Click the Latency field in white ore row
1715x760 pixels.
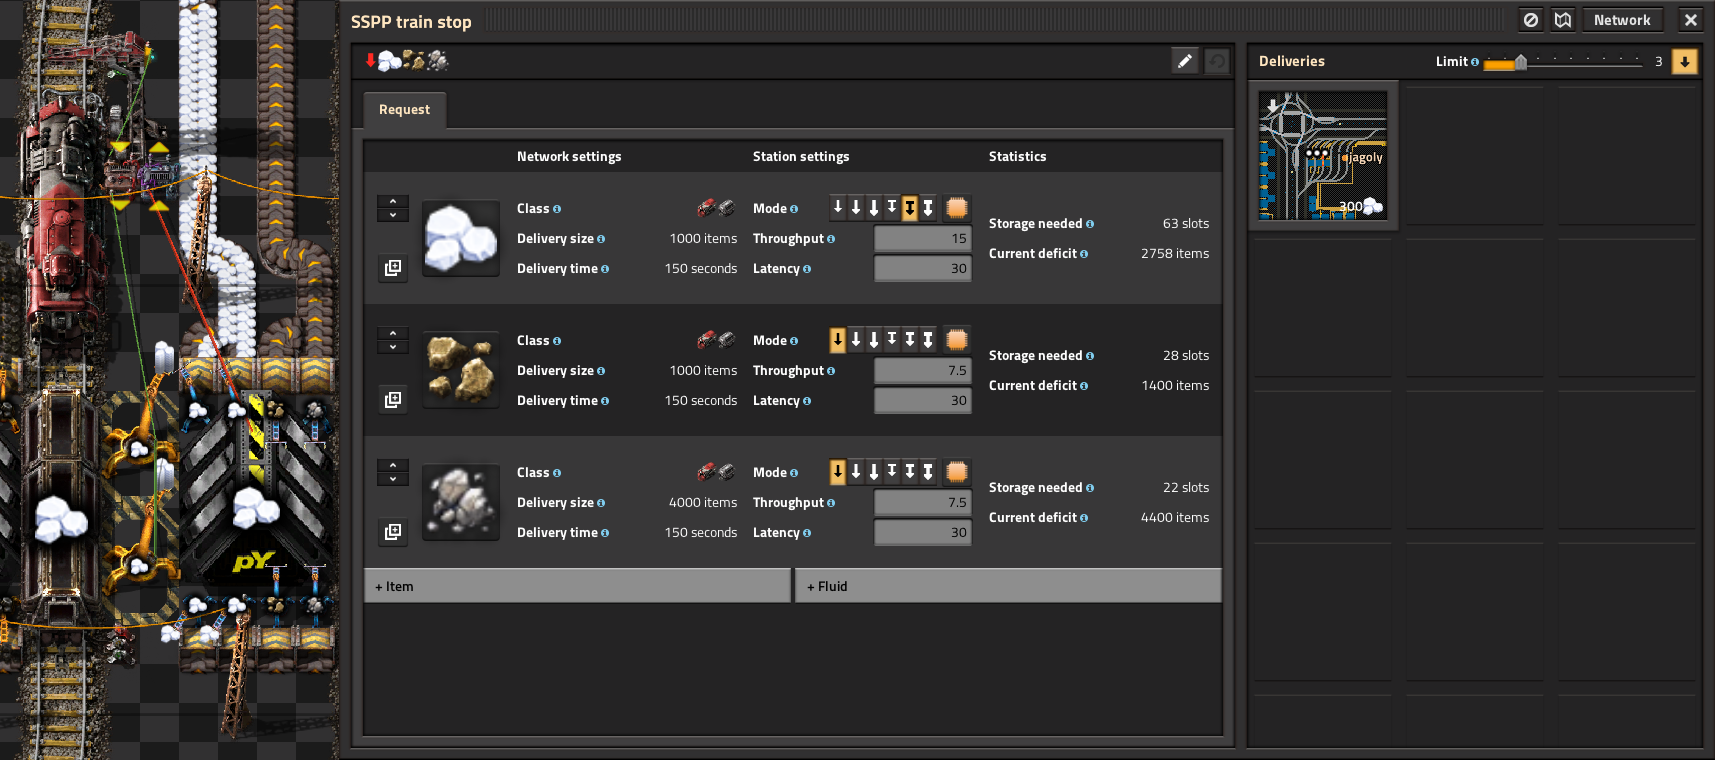[x=923, y=268]
